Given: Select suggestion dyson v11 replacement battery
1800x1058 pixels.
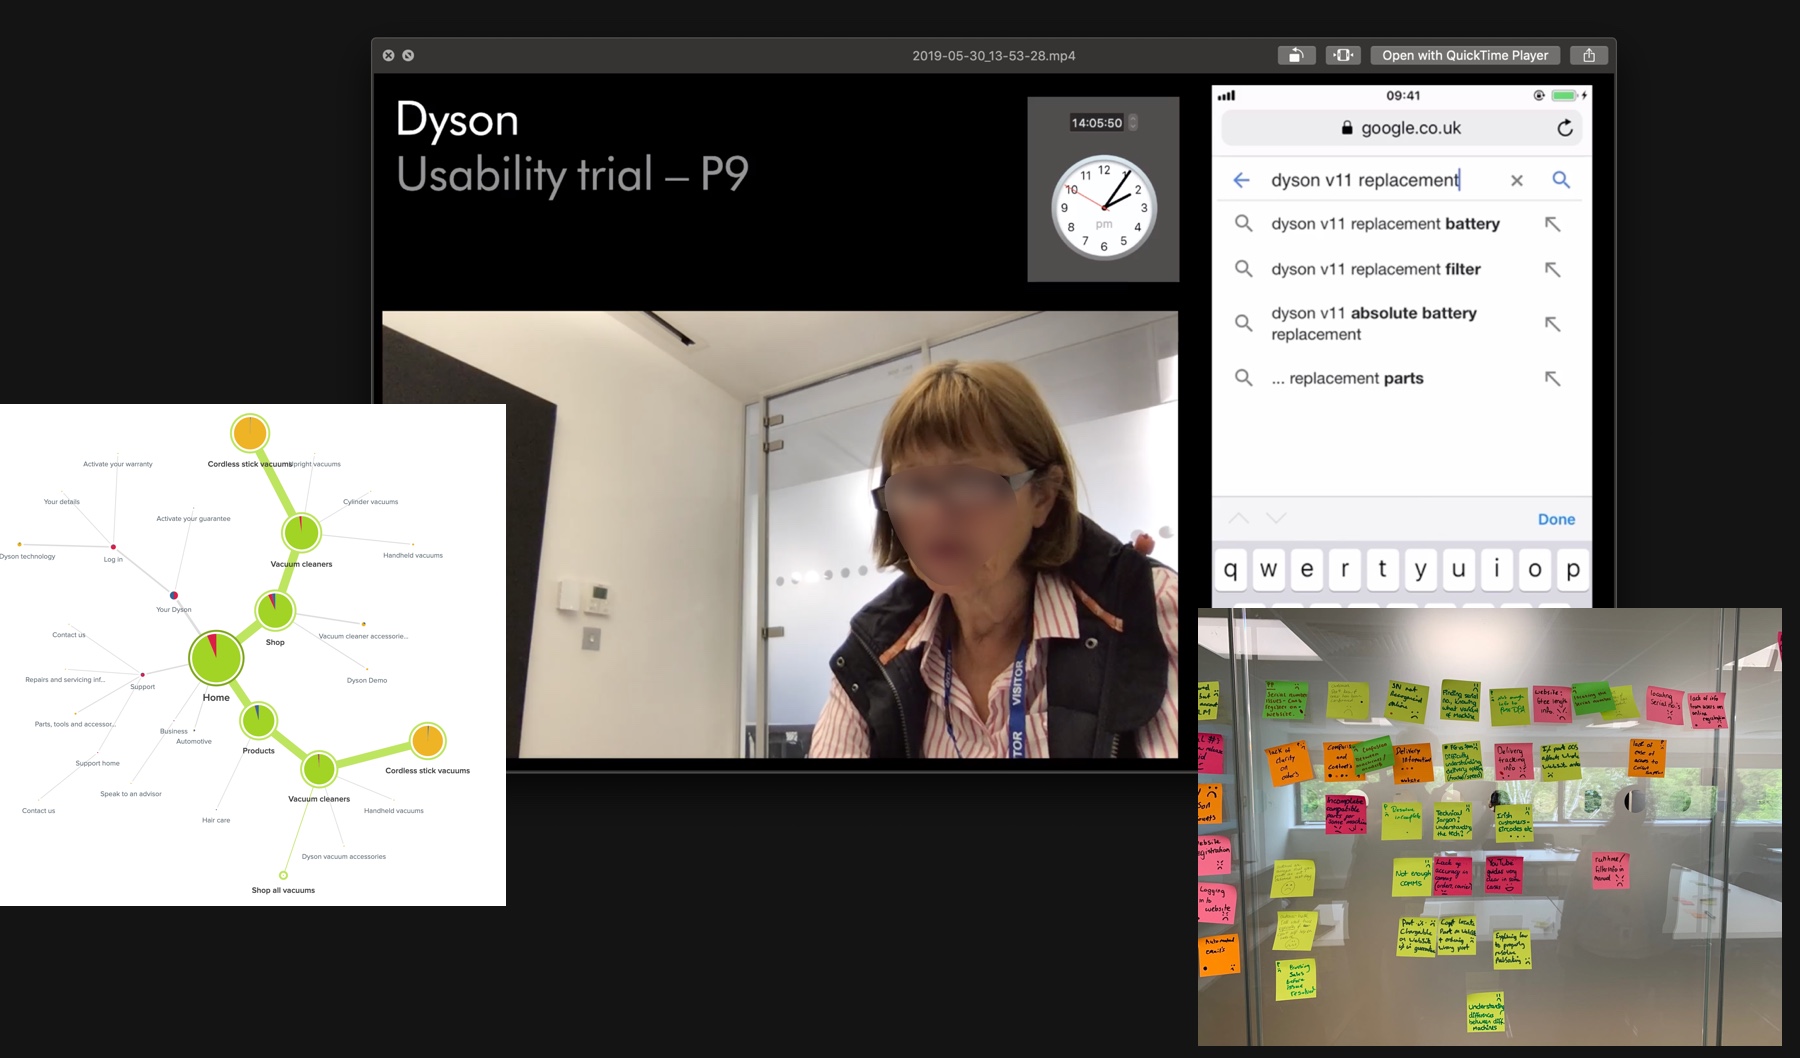Looking at the screenshot, I should (1385, 224).
